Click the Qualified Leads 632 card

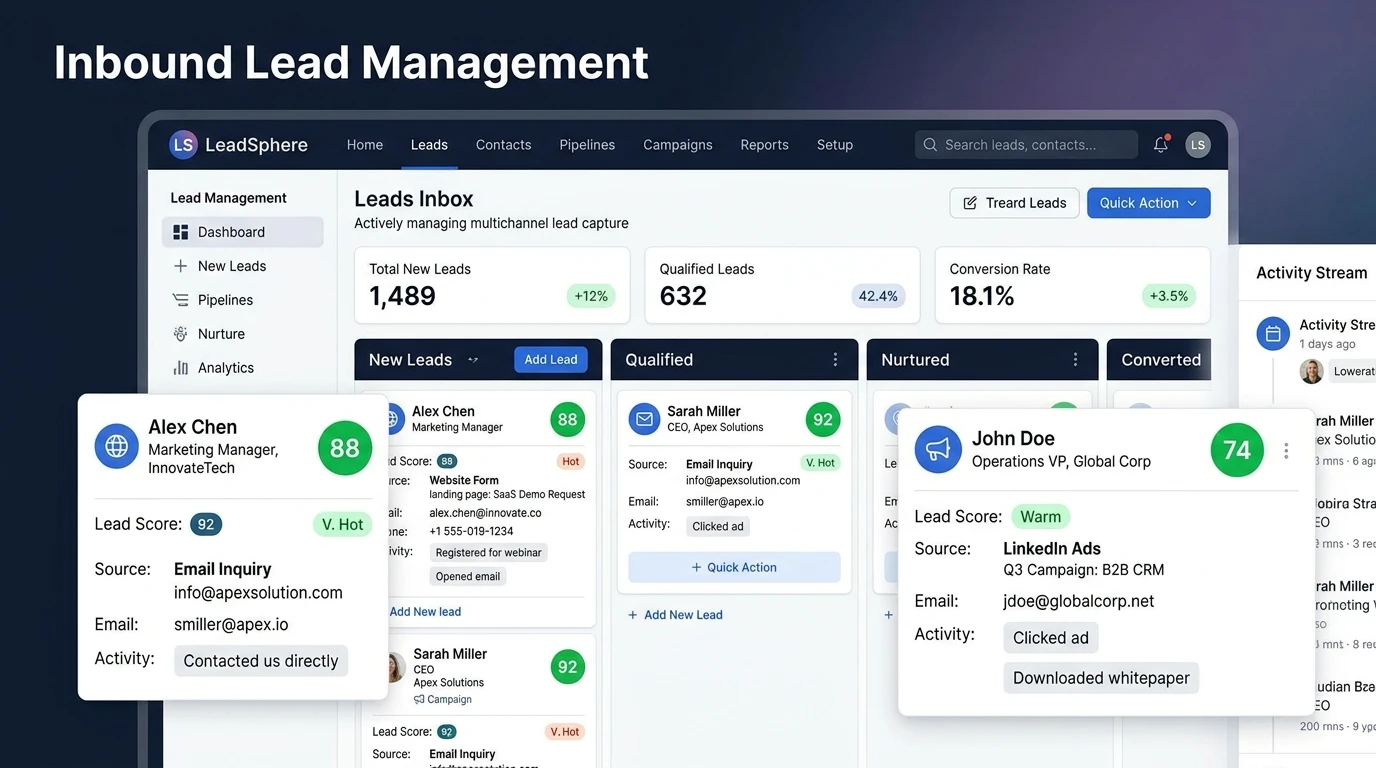click(x=783, y=286)
